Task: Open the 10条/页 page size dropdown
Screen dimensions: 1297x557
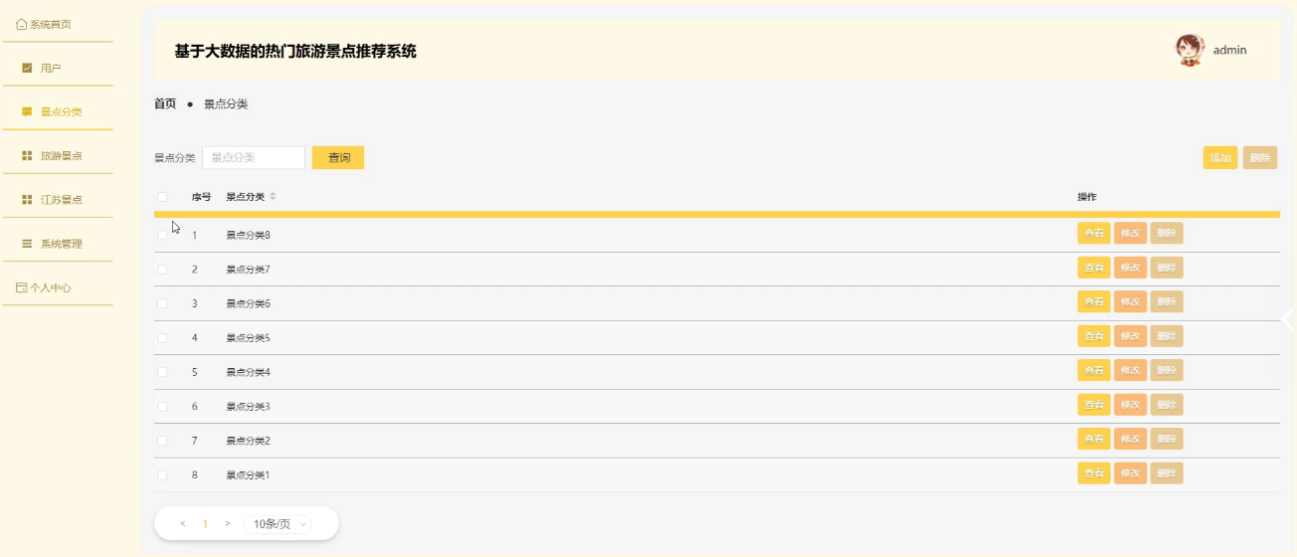Action: point(278,524)
